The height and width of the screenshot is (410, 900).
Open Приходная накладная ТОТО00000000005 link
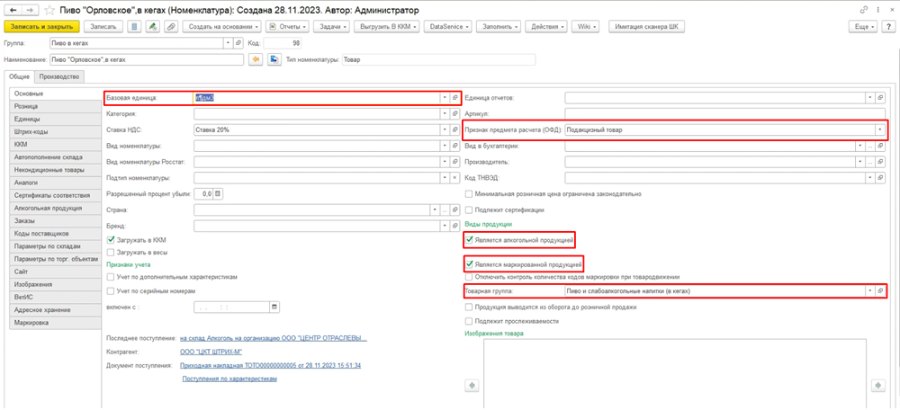(x=270, y=365)
